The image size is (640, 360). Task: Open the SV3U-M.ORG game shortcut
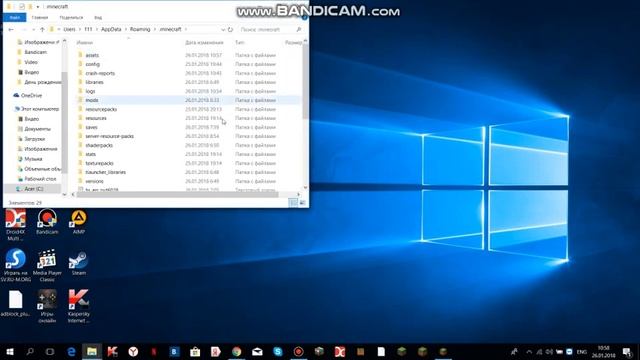coord(16,265)
